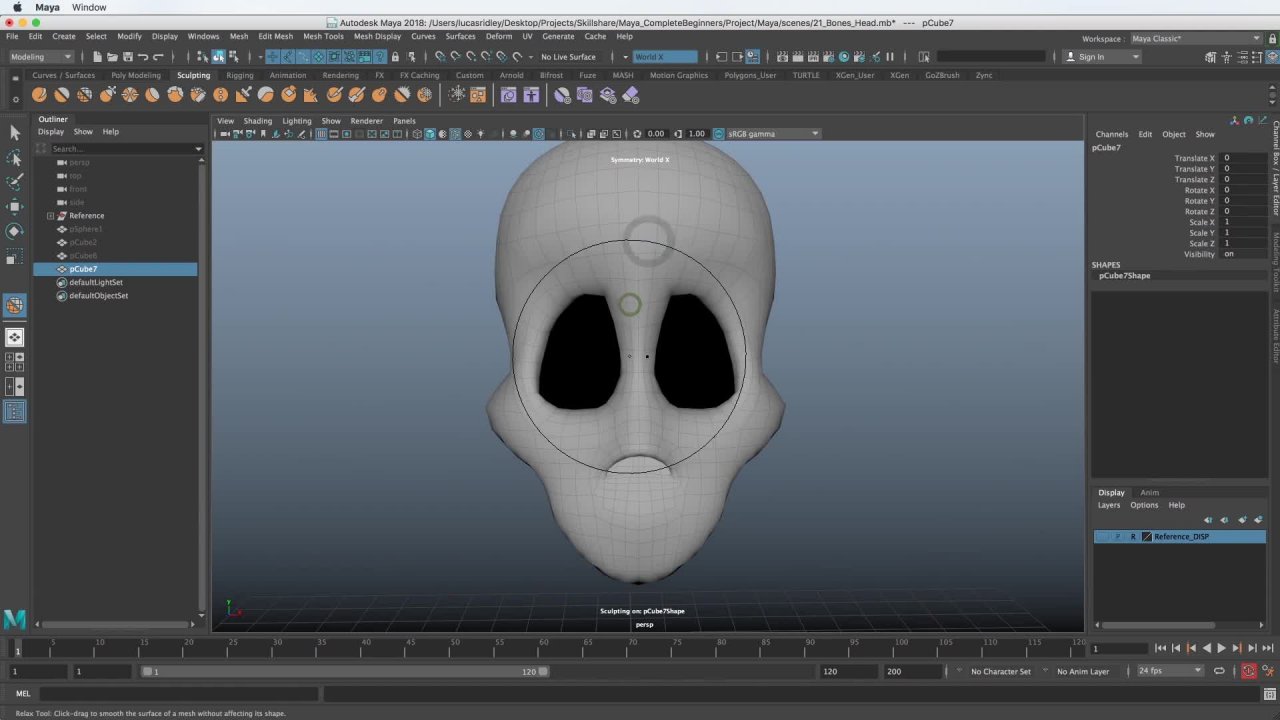The image size is (1280, 720).
Task: Open the Render View icon in the status line
Action: pyautogui.click(x=782, y=57)
